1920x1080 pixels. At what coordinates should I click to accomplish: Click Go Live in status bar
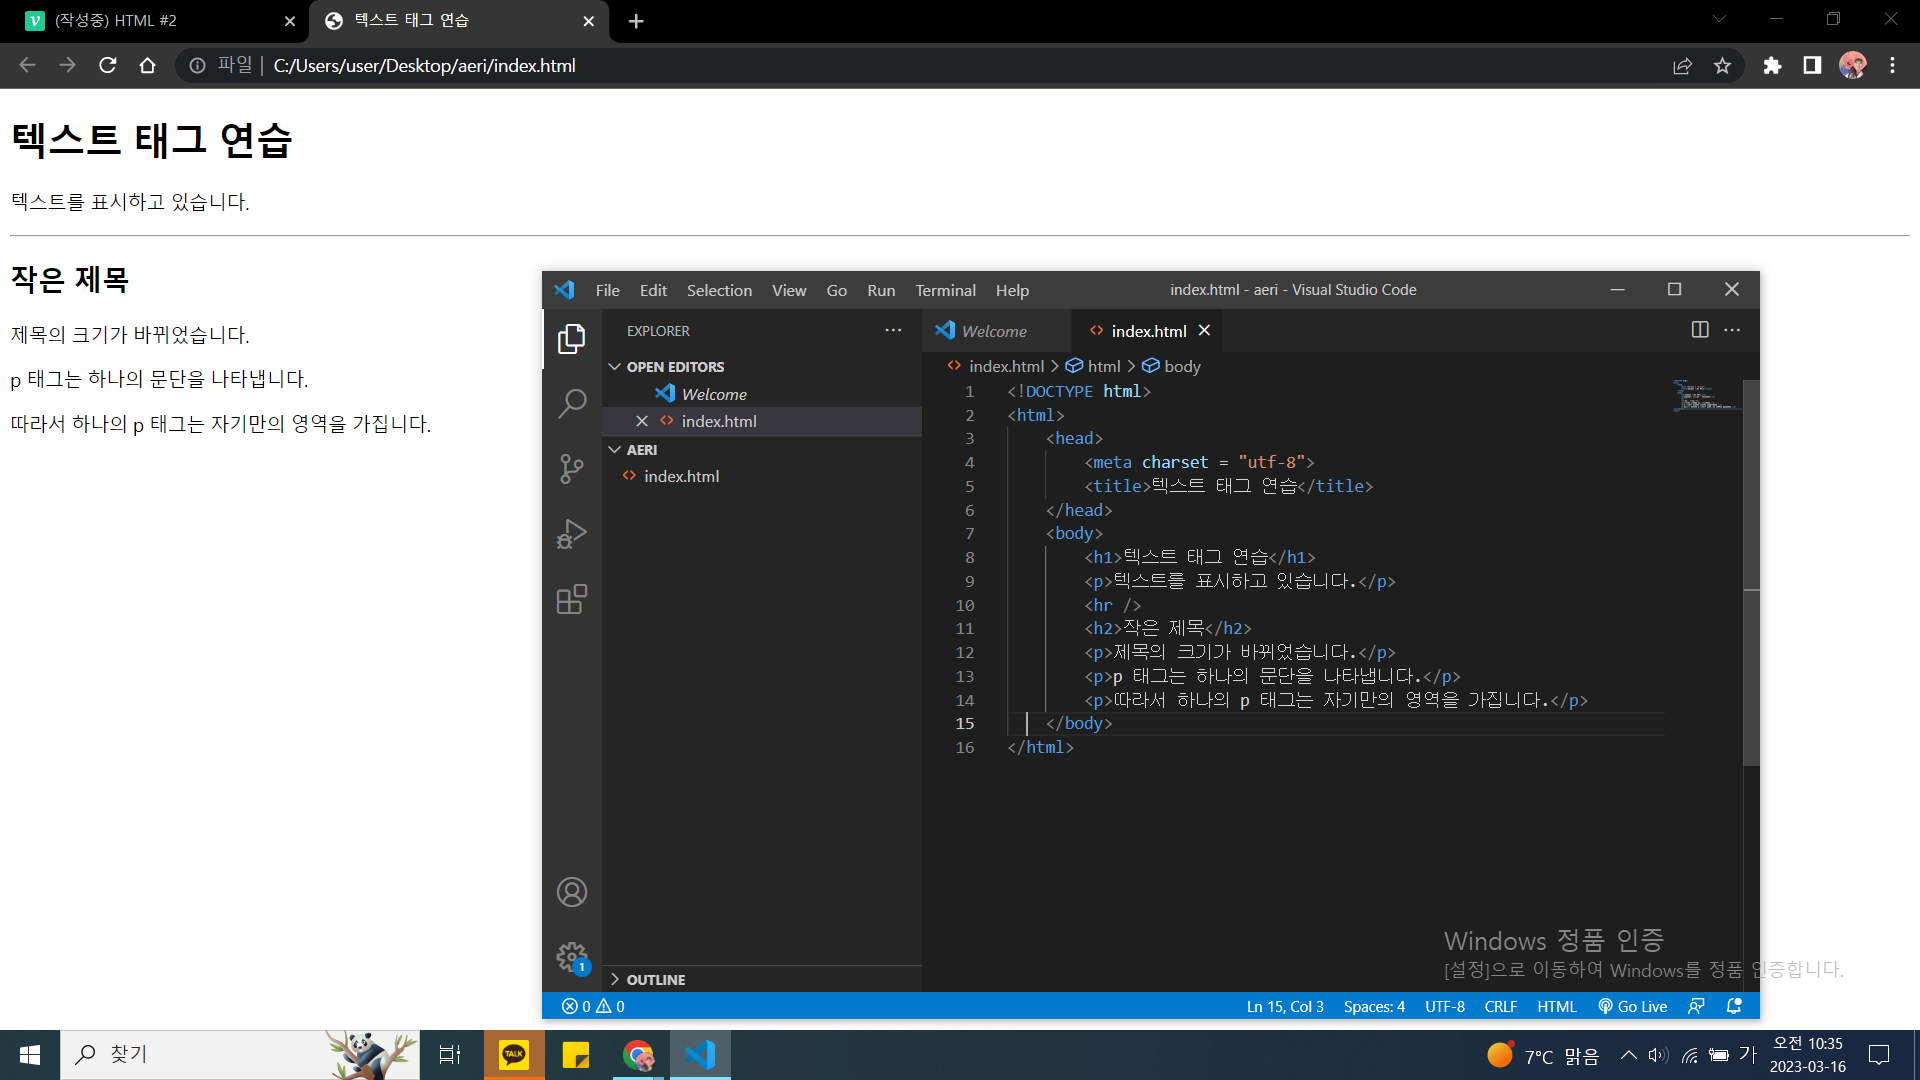(x=1632, y=1006)
